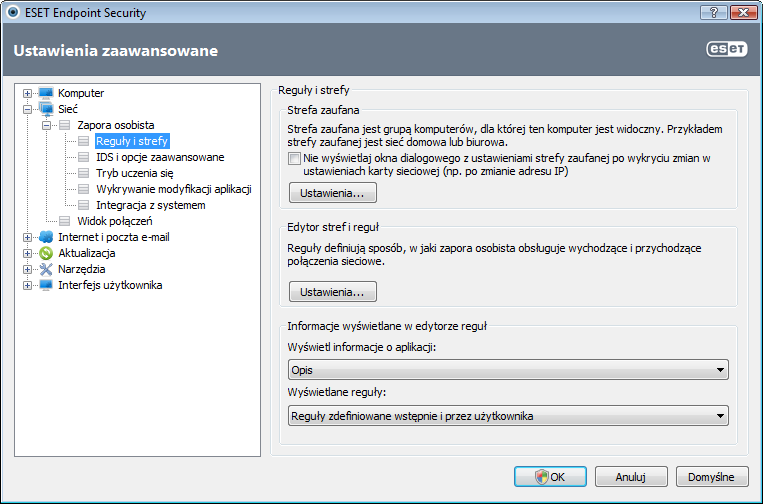Expand the Narzędzia tree node

click(x=28, y=270)
